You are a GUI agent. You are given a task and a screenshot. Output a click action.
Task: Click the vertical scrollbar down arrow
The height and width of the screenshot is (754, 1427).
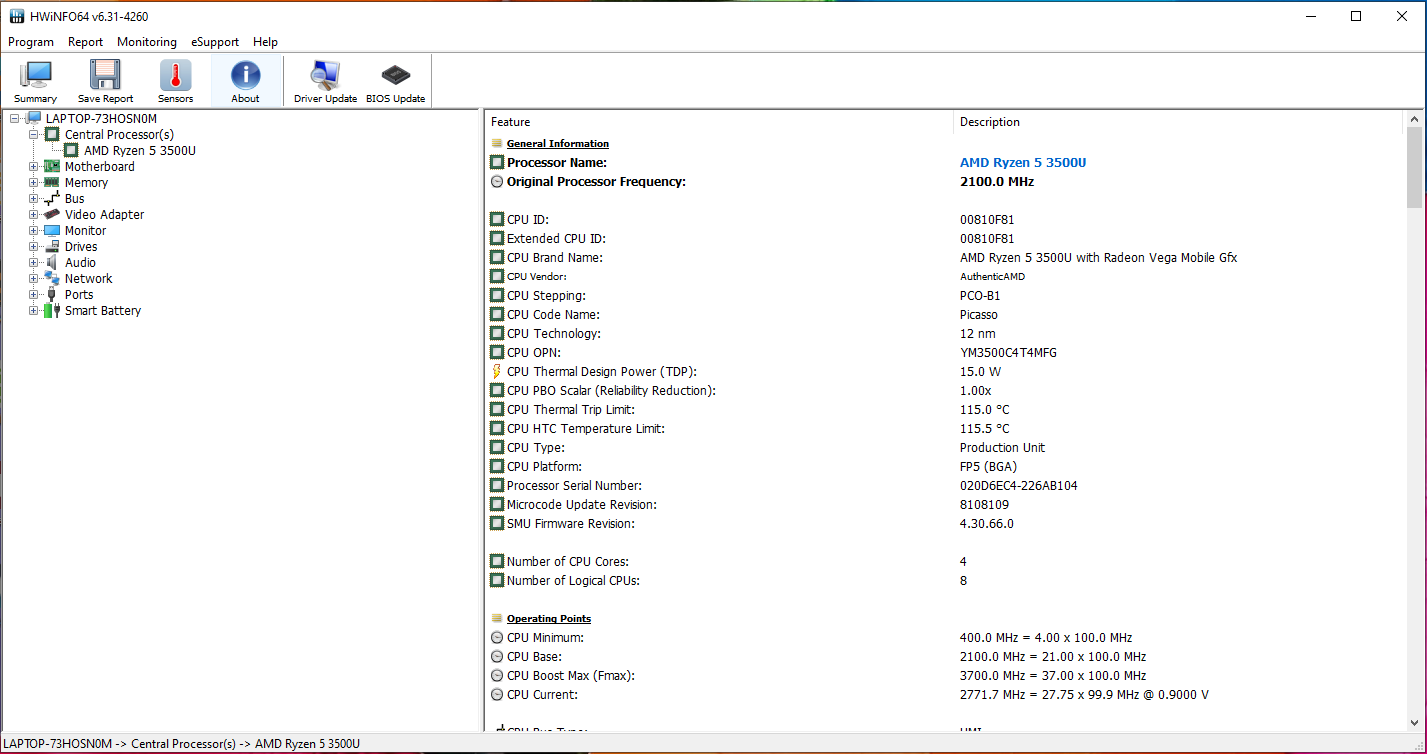pyautogui.click(x=1414, y=723)
